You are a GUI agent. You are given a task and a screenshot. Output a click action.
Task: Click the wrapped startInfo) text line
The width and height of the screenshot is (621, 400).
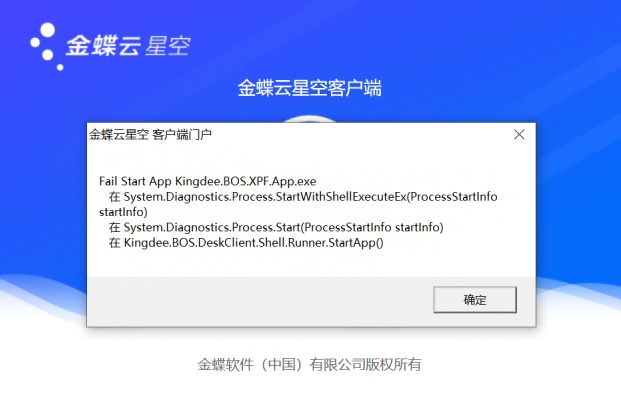coord(123,212)
